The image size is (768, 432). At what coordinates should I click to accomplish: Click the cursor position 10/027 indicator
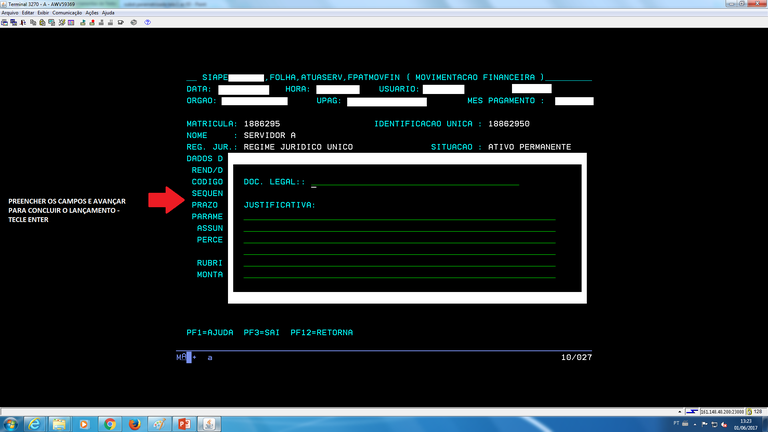click(x=576, y=358)
